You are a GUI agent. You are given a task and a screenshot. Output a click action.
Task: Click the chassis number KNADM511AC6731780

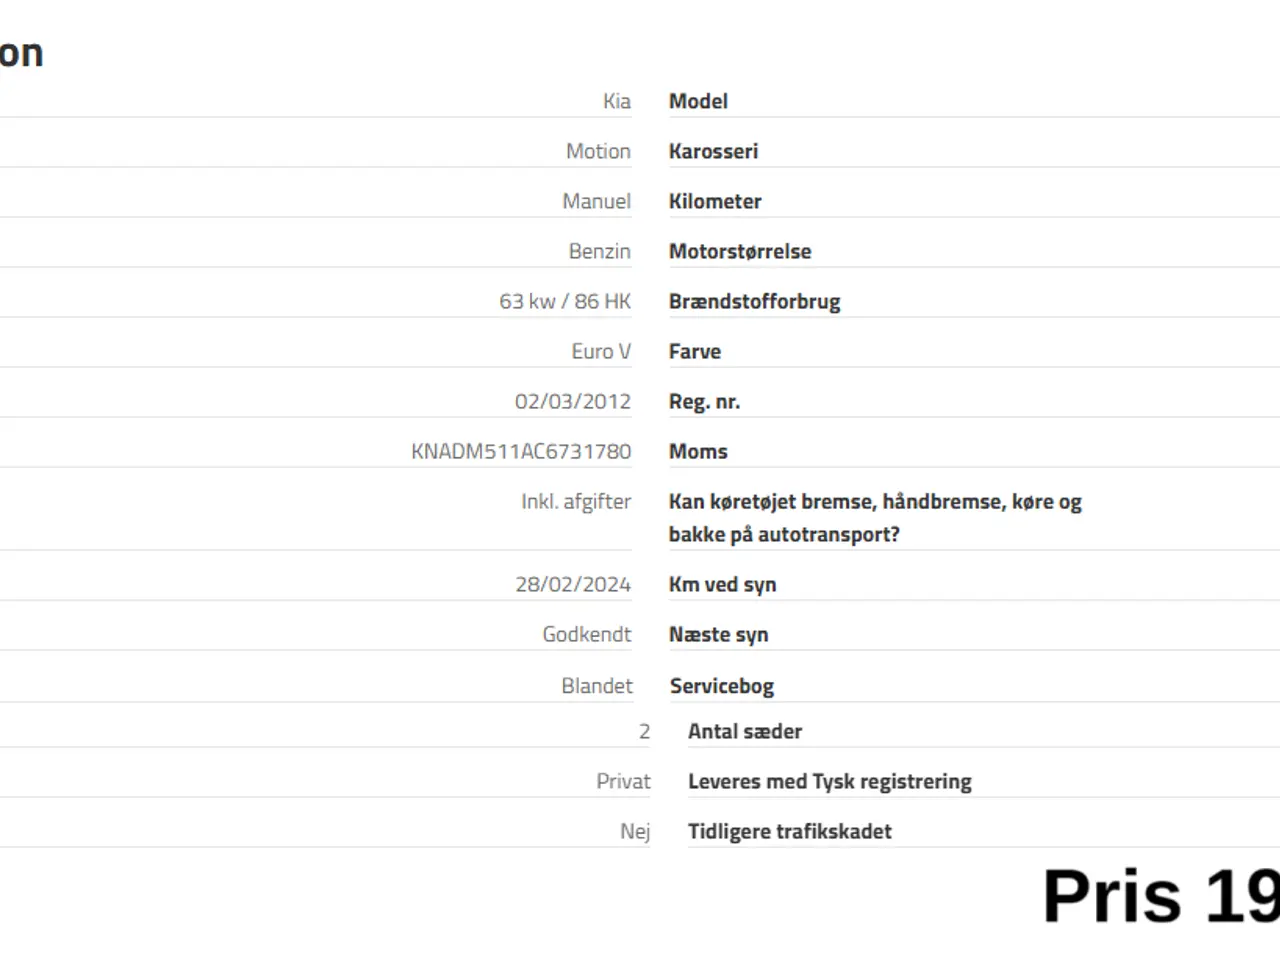521,451
